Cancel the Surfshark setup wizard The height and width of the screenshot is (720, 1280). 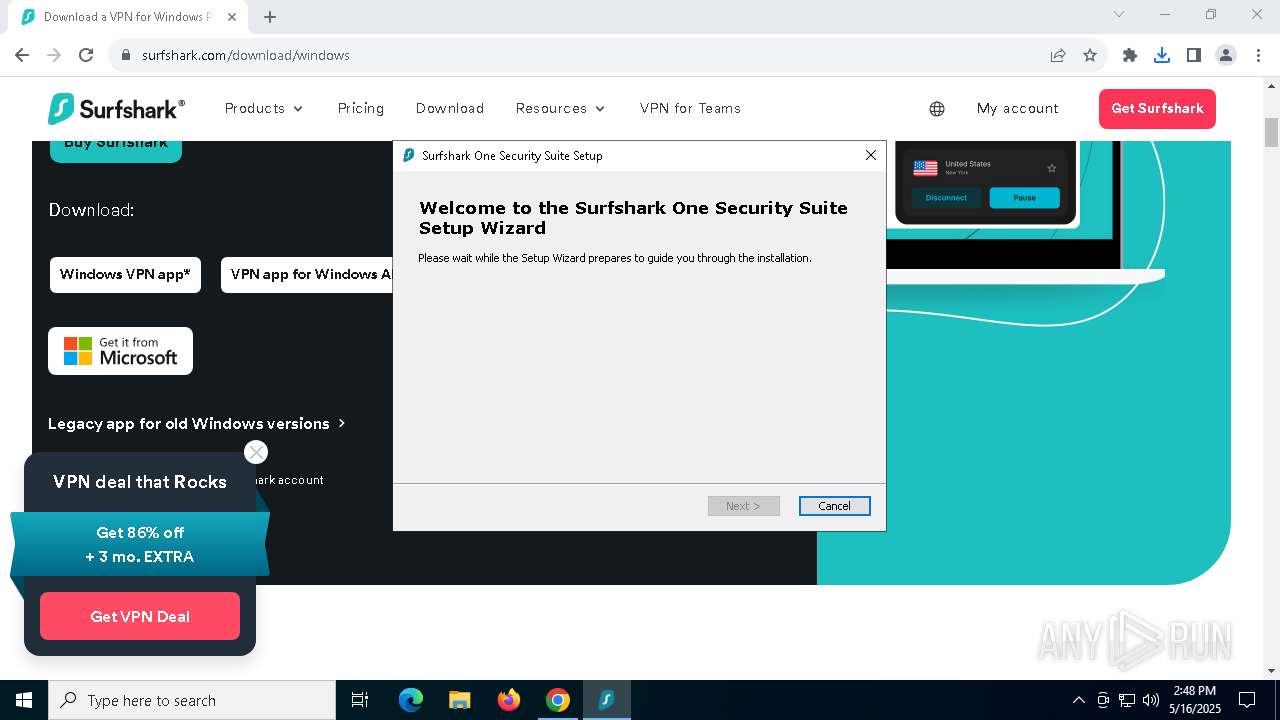(x=834, y=506)
